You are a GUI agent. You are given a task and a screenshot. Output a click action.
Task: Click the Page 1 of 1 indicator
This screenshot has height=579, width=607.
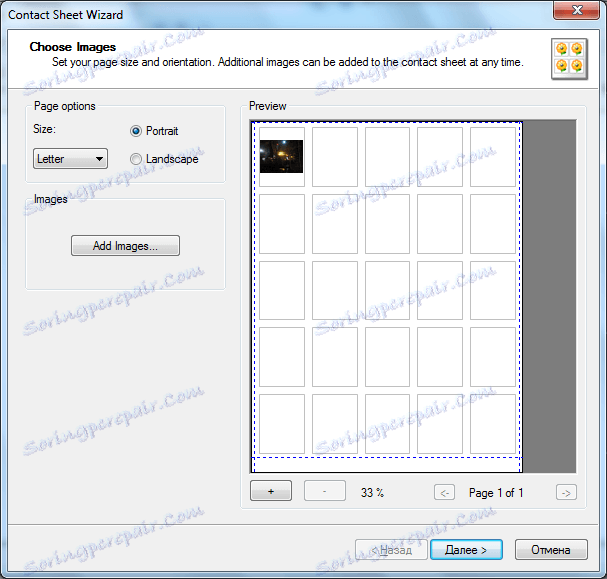tap(496, 493)
